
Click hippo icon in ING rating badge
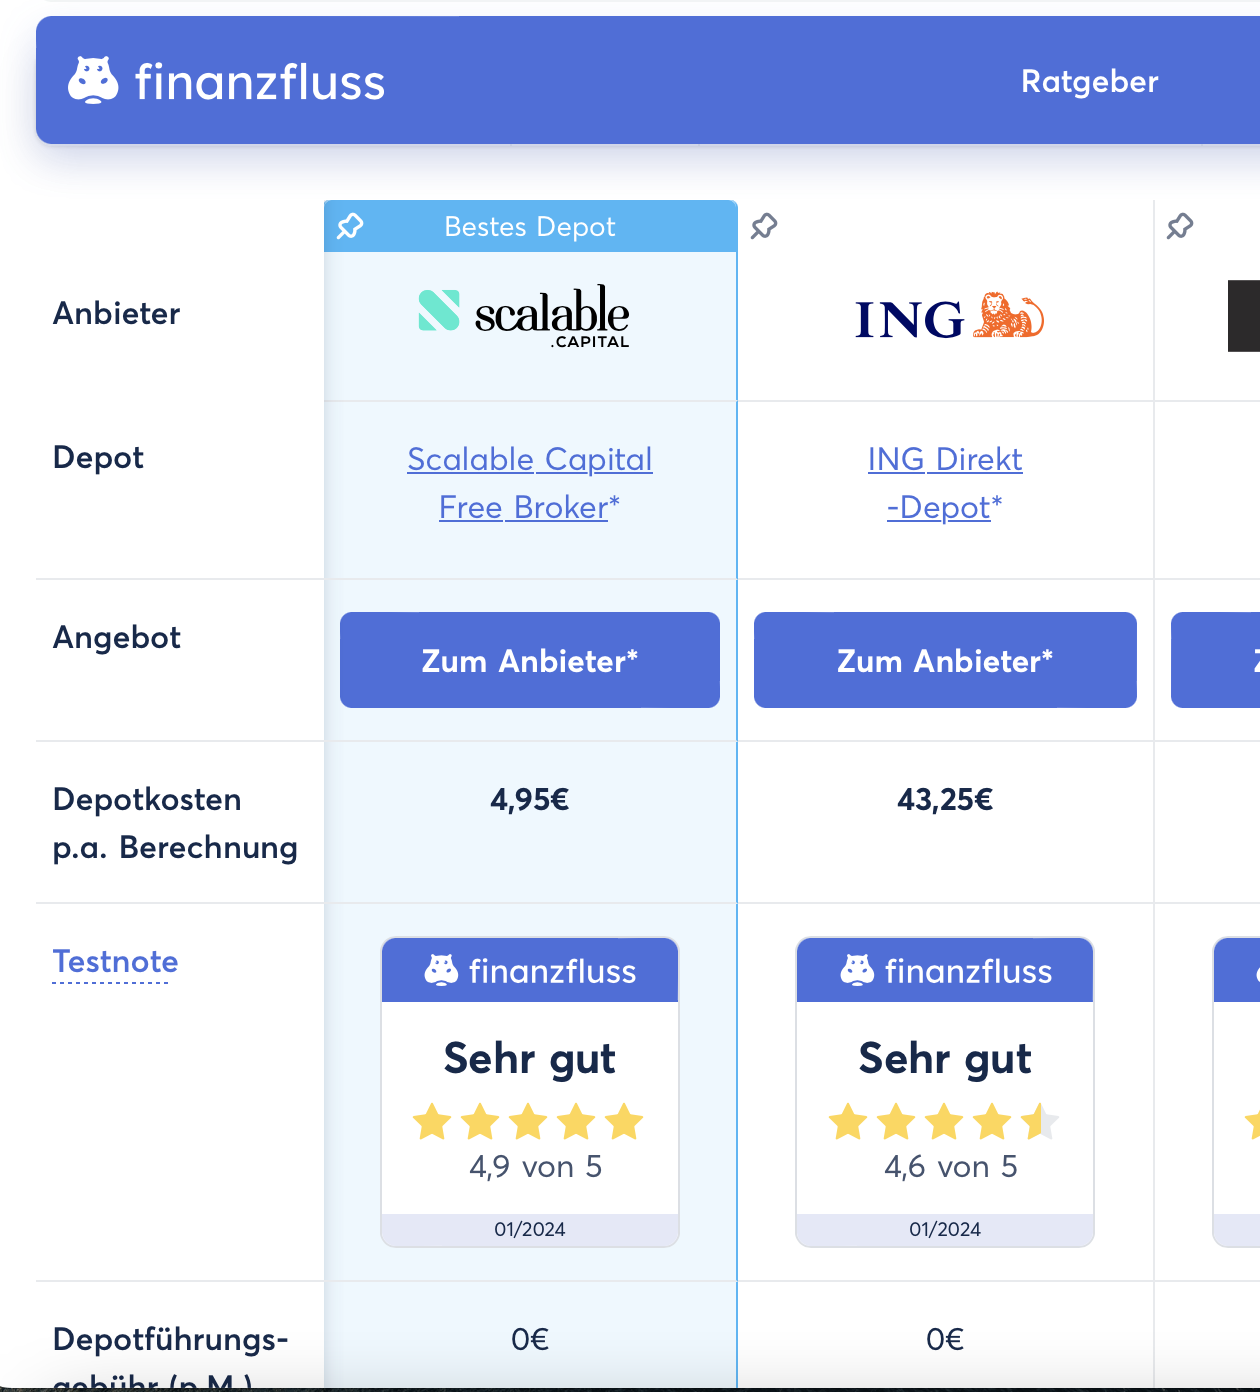pyautogui.click(x=857, y=970)
